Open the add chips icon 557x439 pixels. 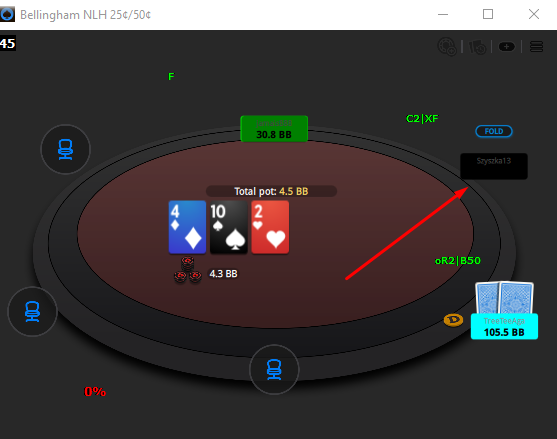447,47
